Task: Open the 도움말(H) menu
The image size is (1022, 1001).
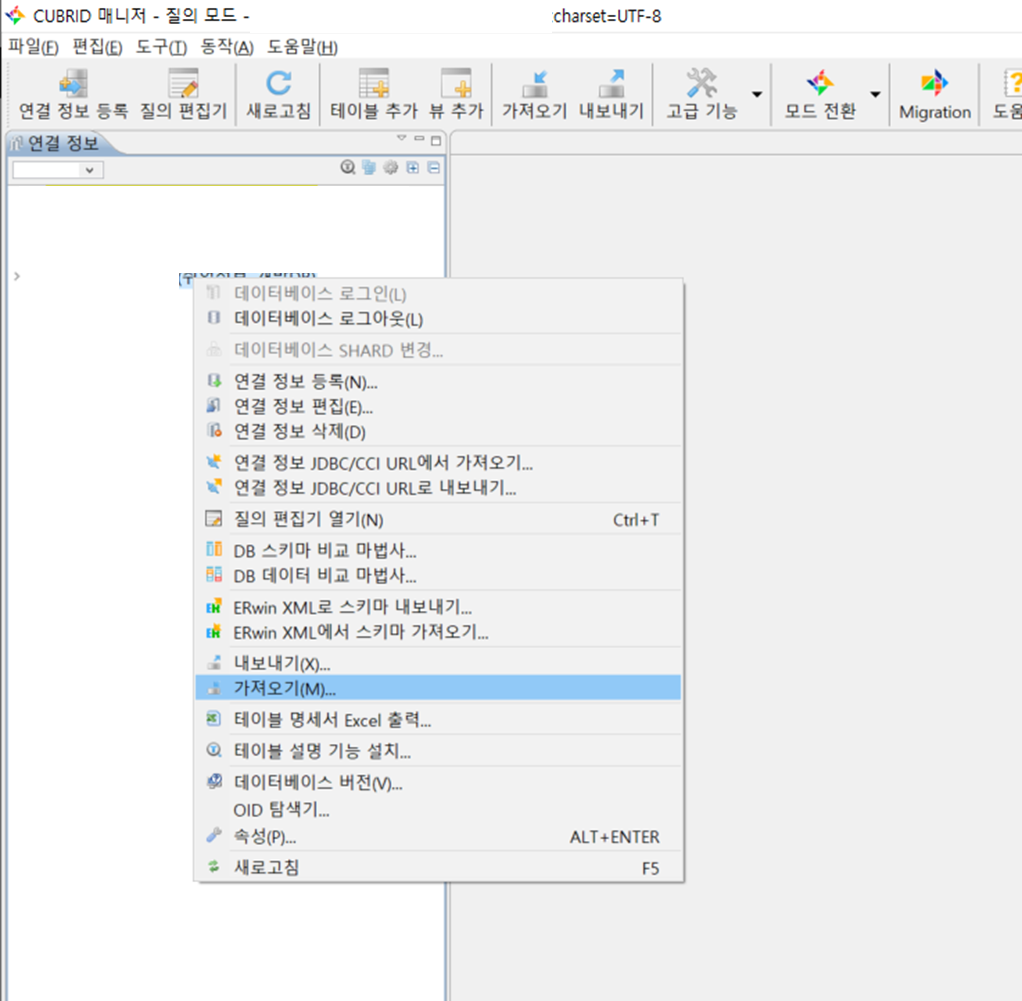Action: (302, 47)
